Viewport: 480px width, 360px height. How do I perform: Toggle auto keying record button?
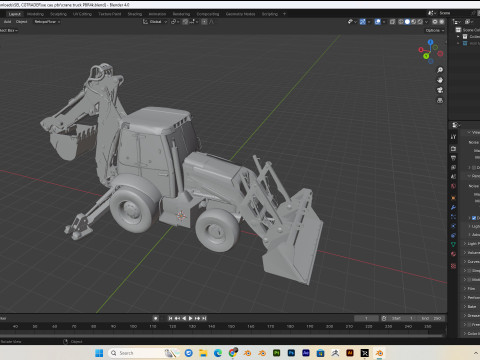(x=155, y=318)
